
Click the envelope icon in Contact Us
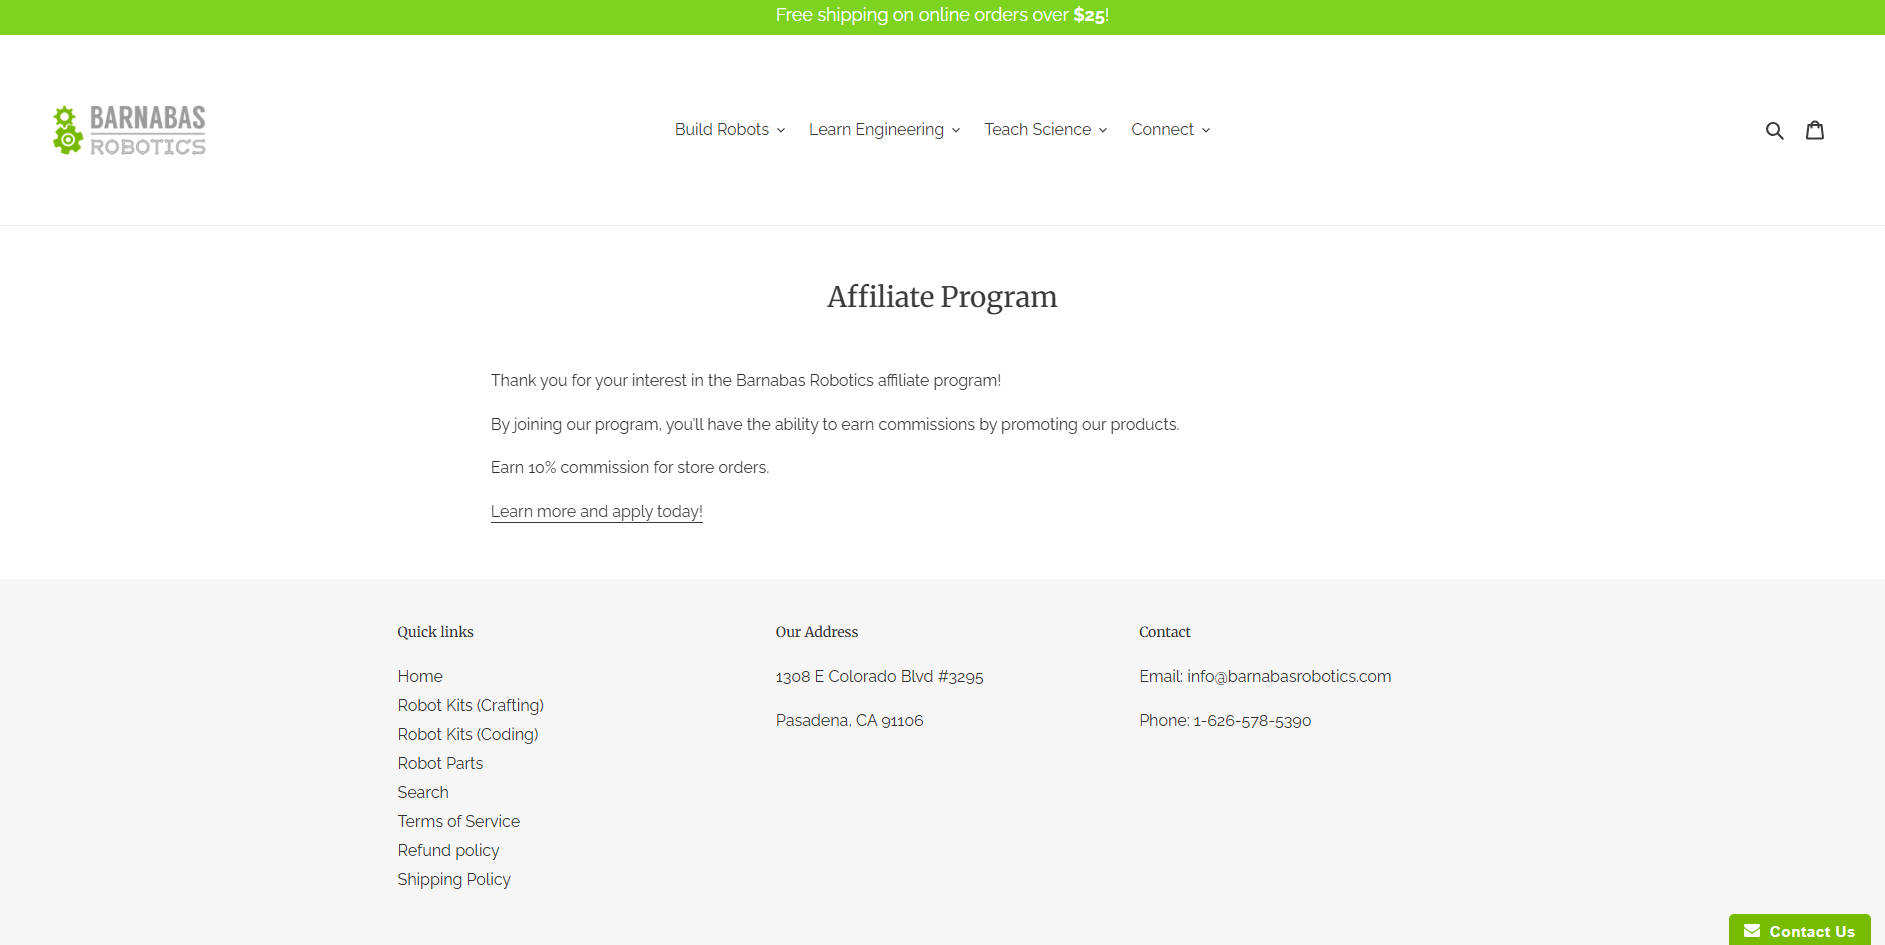[x=1752, y=931]
